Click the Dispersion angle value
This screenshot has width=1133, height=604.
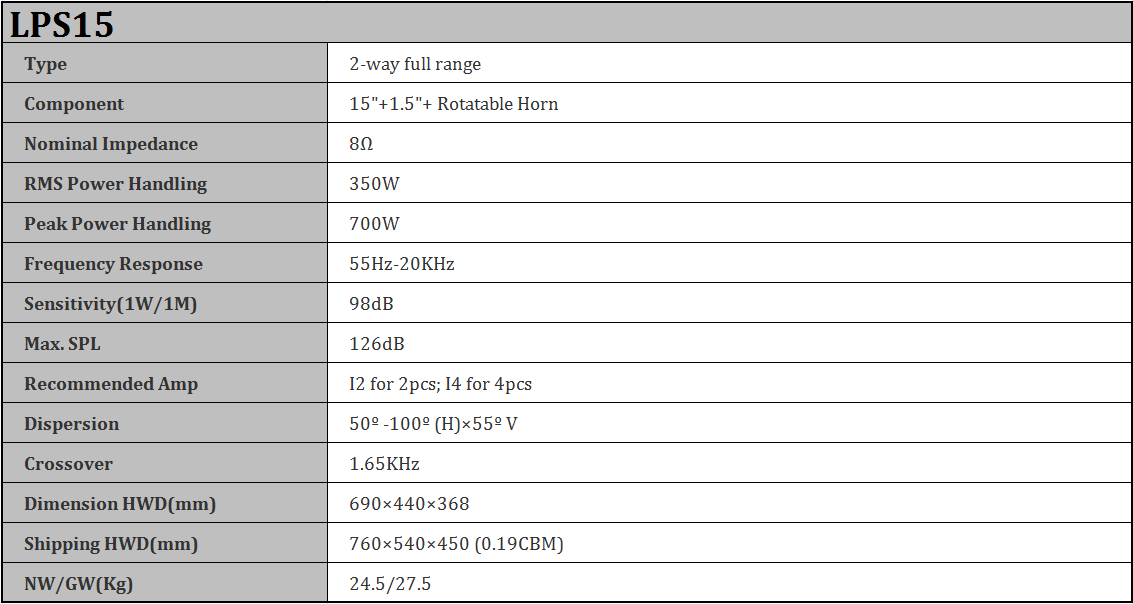point(433,424)
